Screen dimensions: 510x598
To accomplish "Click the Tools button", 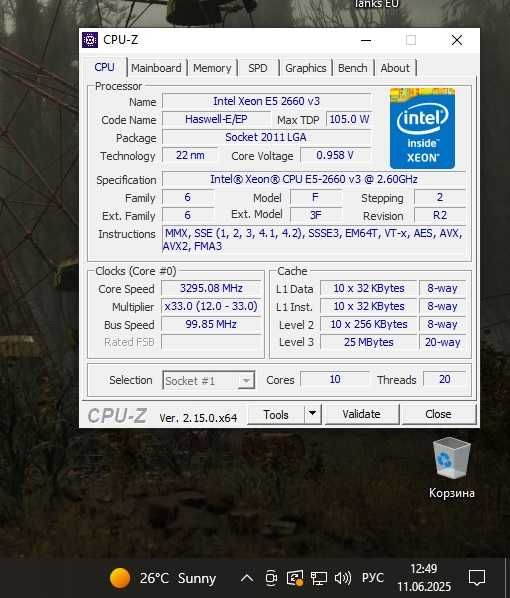I will click(276, 415).
